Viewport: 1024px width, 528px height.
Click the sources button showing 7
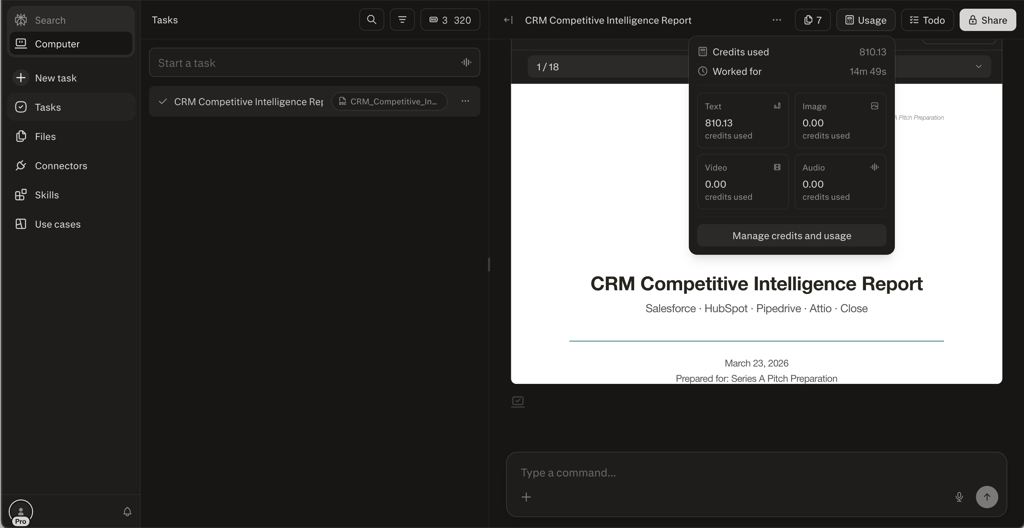812,20
